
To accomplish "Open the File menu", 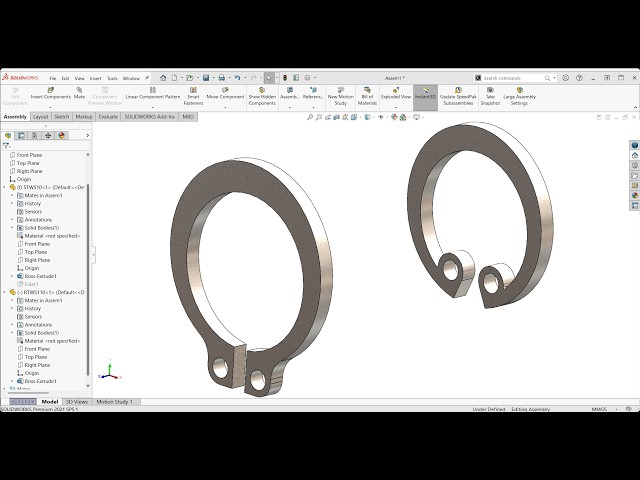I will tap(53, 78).
